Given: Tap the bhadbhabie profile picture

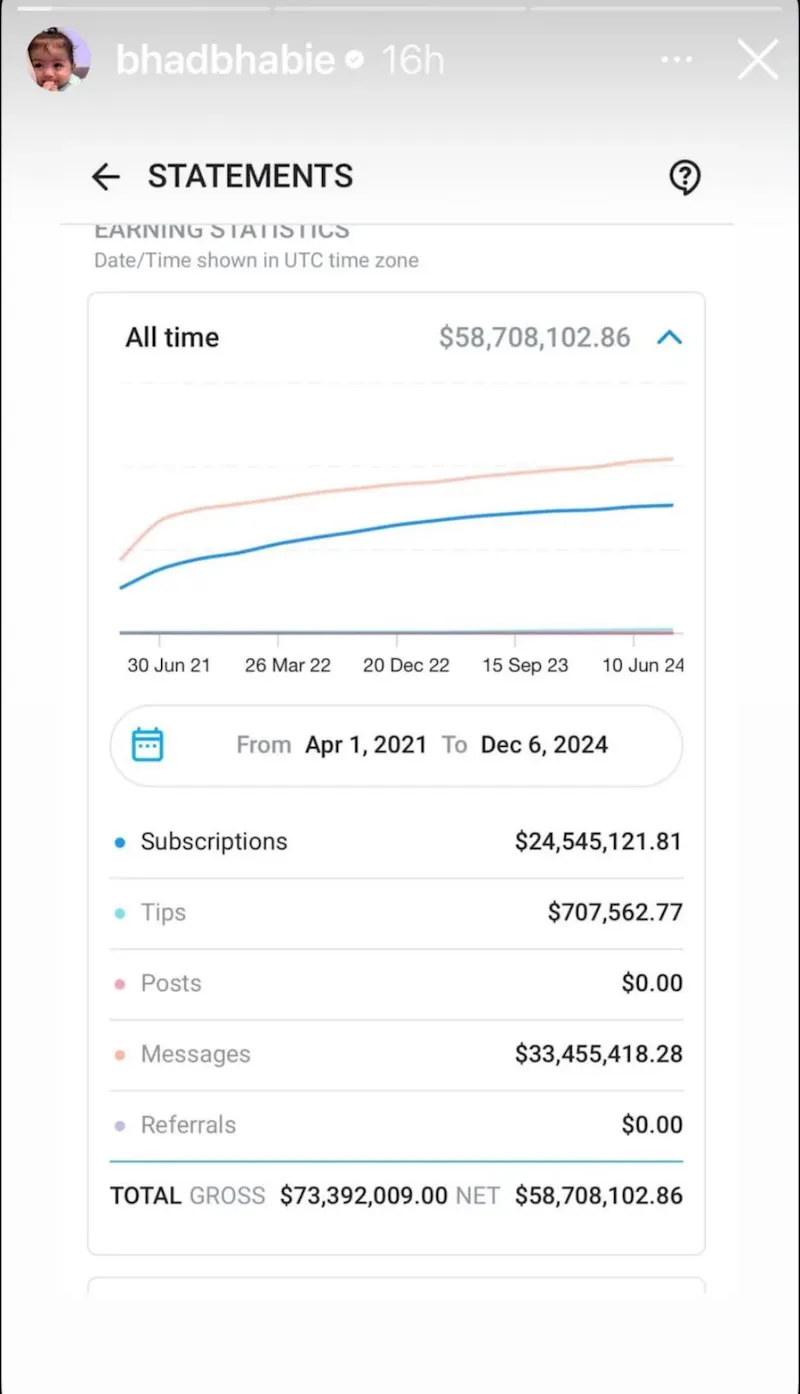Looking at the screenshot, I should pyautogui.click(x=58, y=60).
